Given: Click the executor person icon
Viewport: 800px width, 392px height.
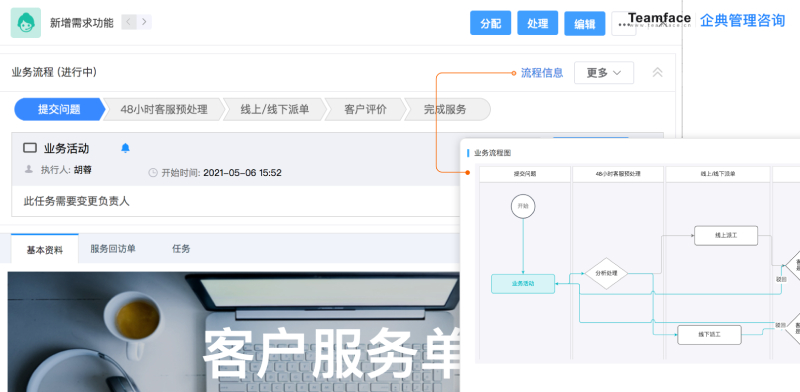Looking at the screenshot, I should pos(29,169).
